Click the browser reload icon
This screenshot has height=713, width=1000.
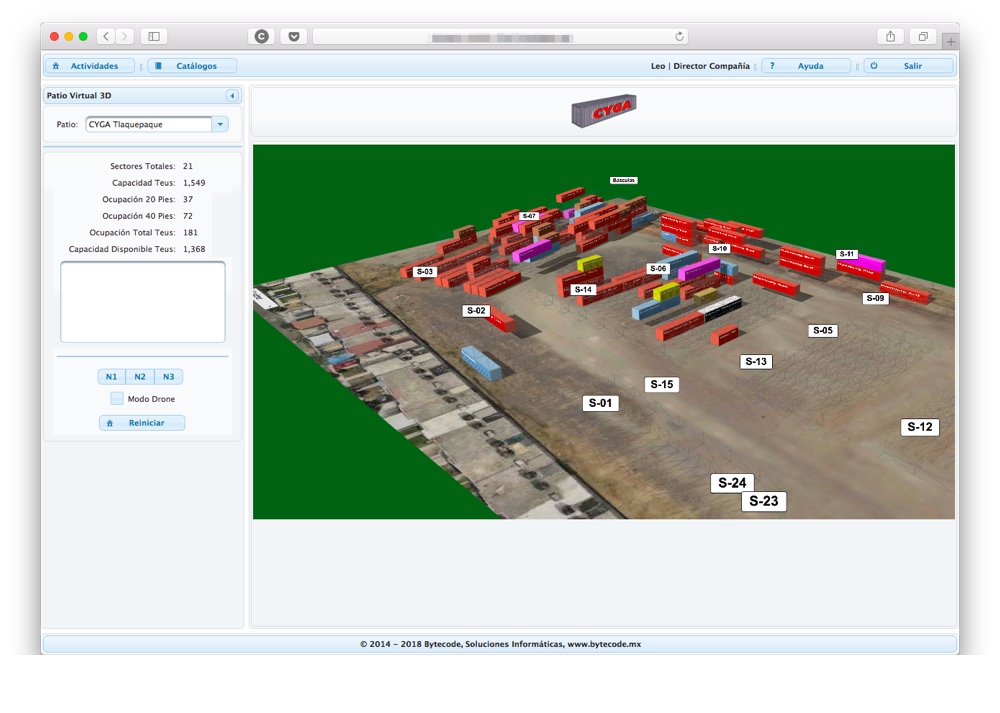coord(680,37)
